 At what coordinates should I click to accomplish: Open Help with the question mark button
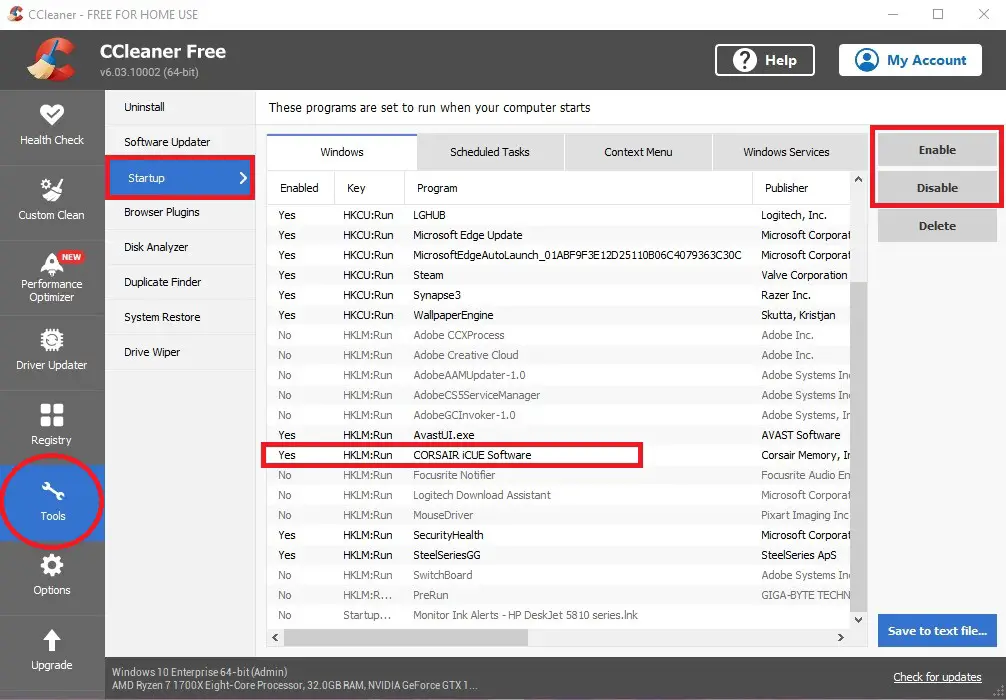coord(765,60)
